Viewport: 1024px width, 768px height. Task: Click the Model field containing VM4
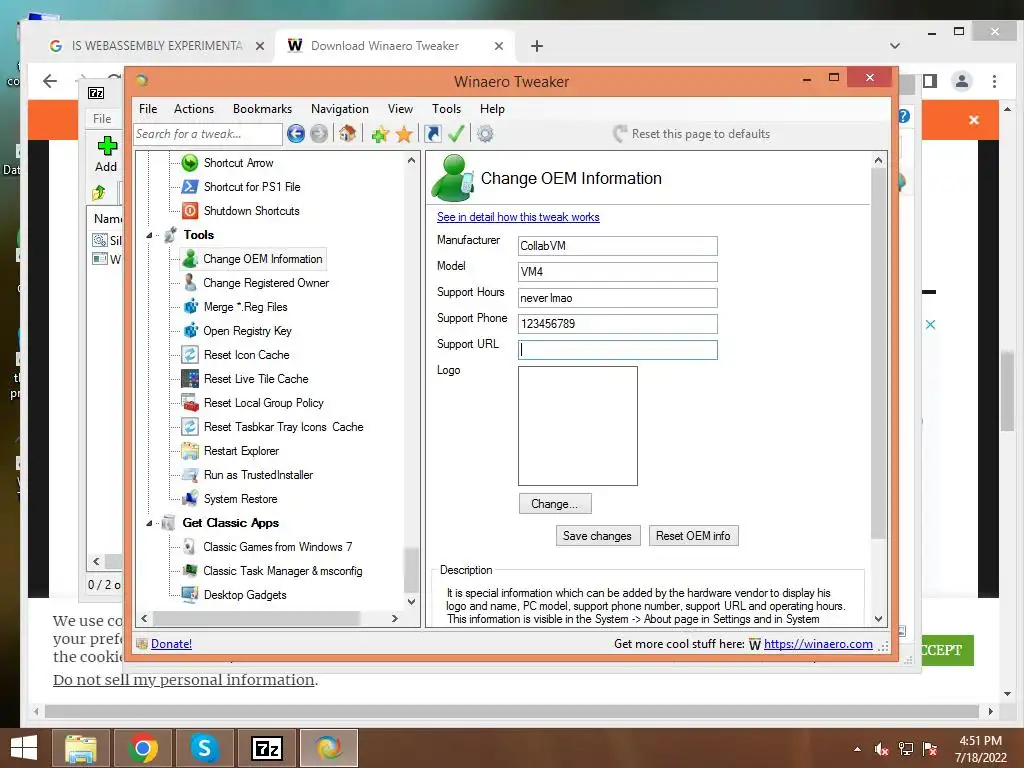618,272
